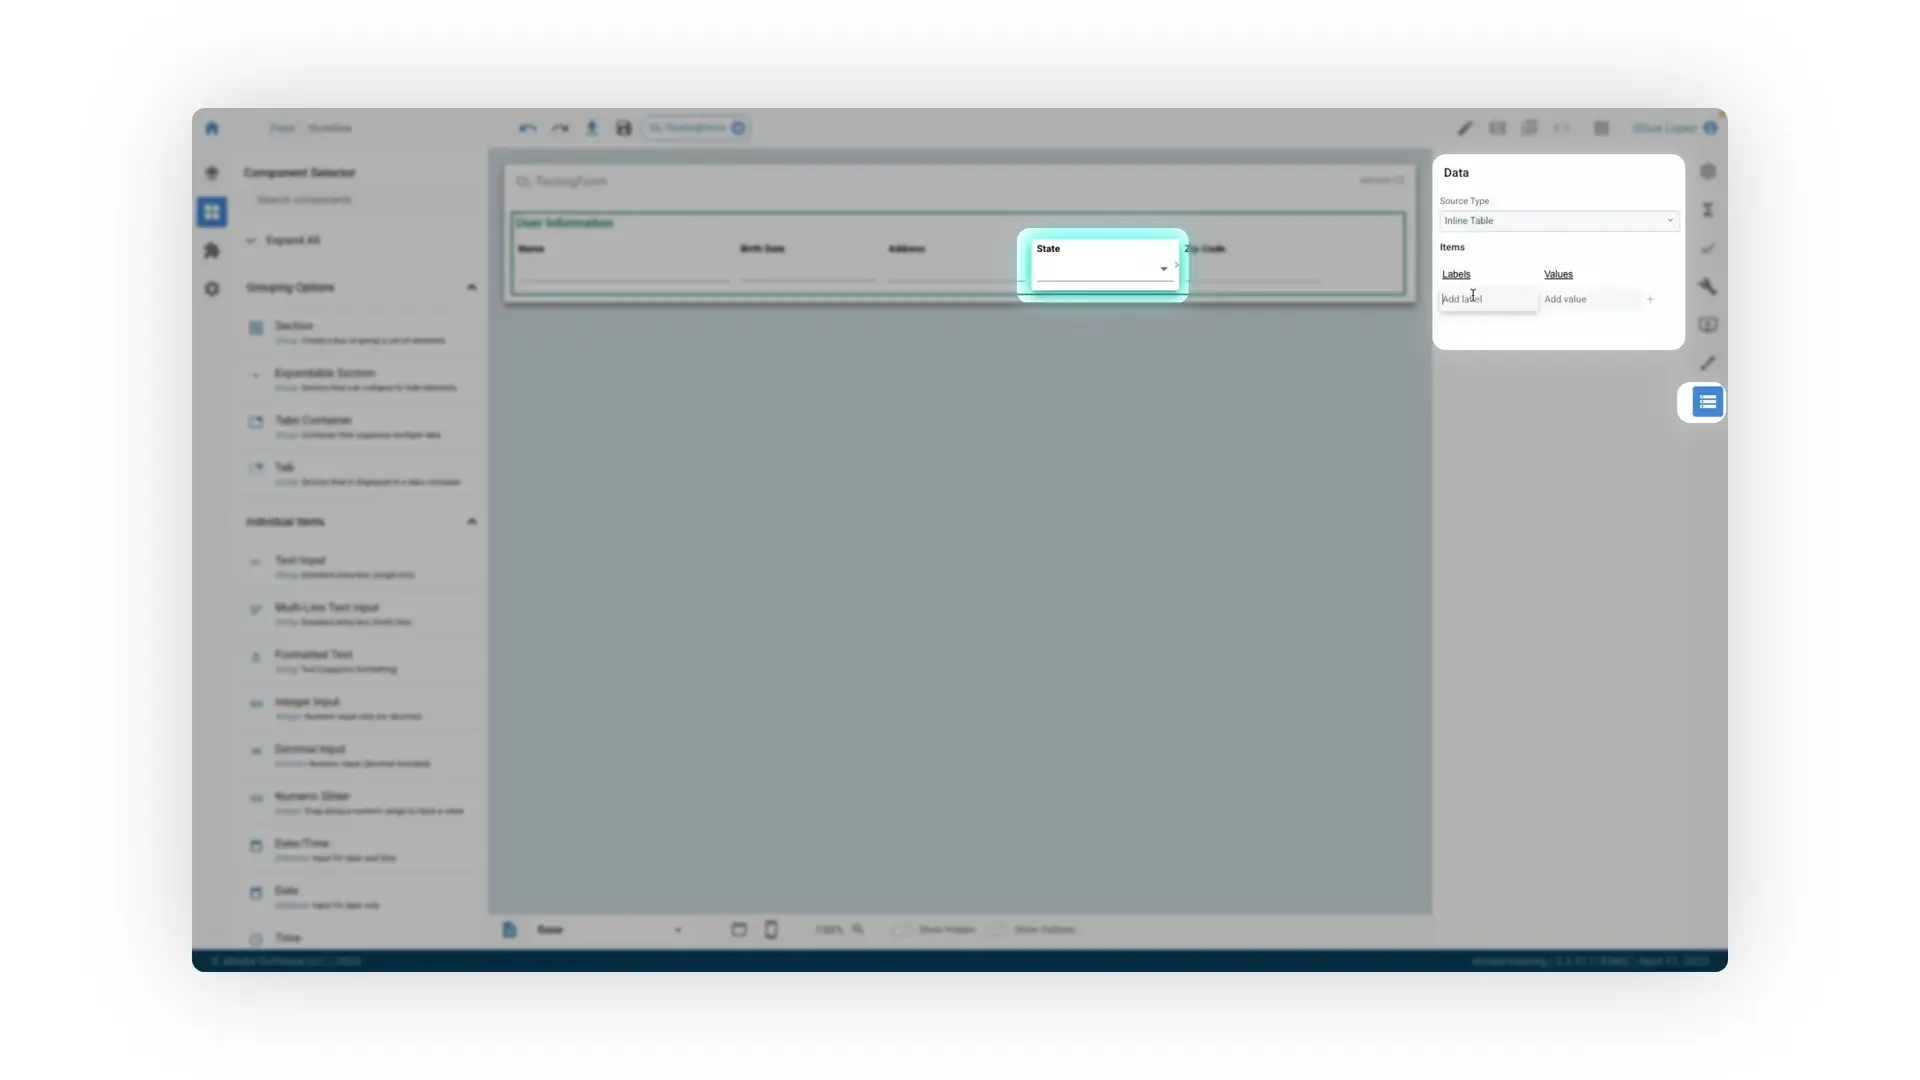Select the Component Selector grid icon in the left sidebar

[212, 212]
